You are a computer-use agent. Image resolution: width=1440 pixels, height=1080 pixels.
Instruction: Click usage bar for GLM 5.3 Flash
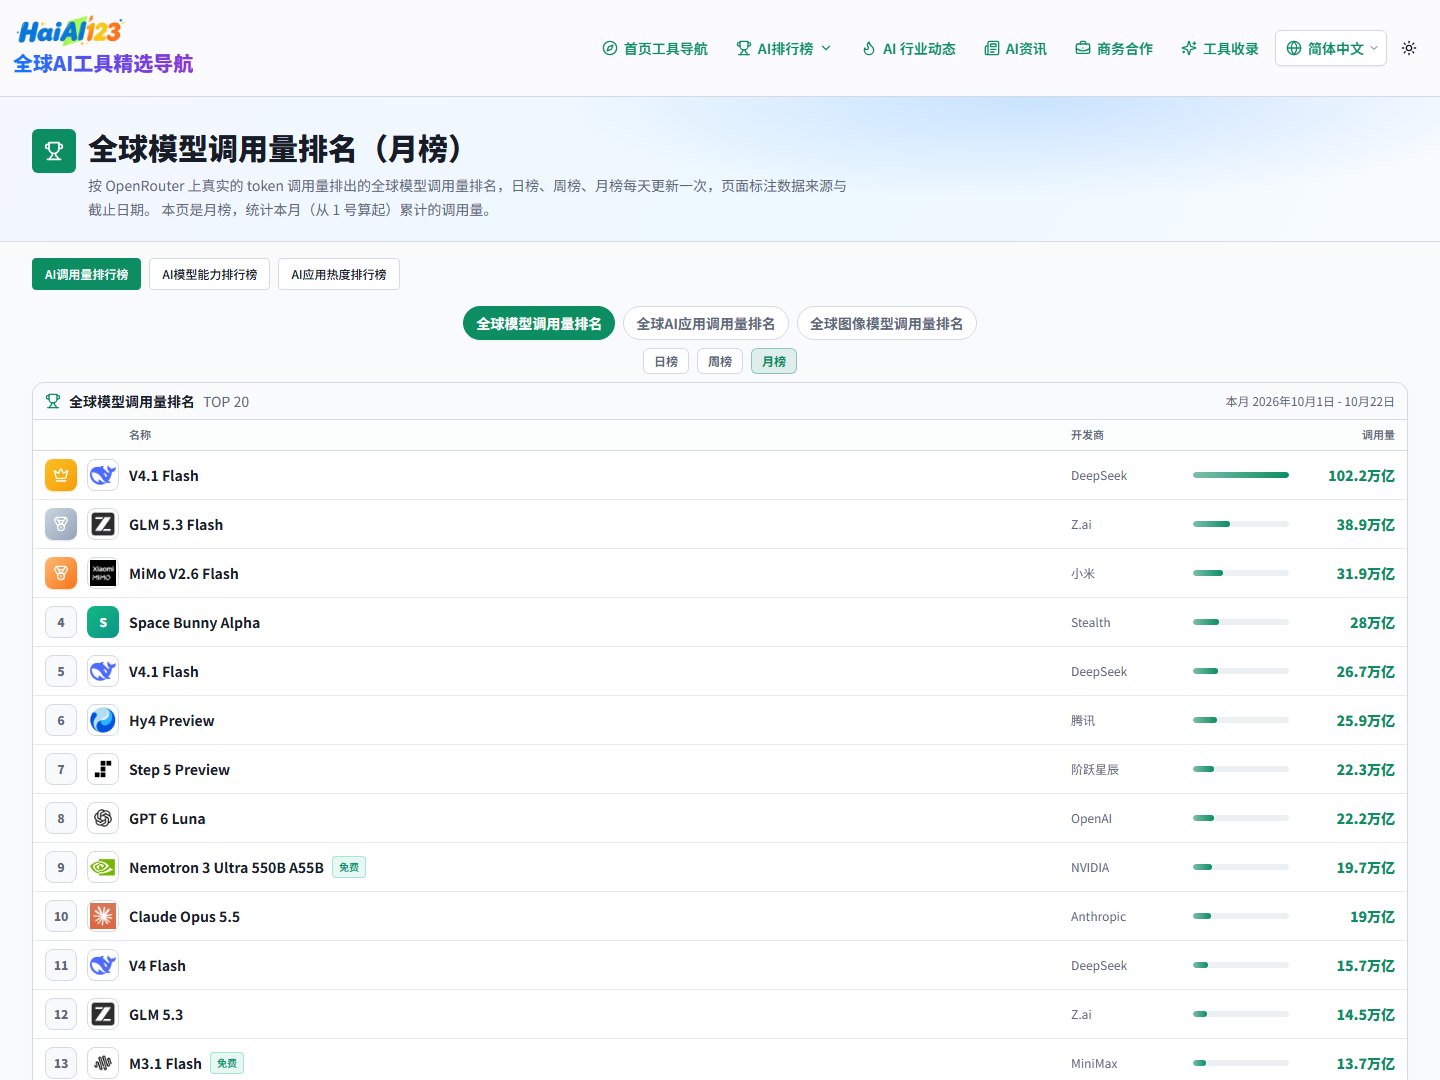(1241, 524)
